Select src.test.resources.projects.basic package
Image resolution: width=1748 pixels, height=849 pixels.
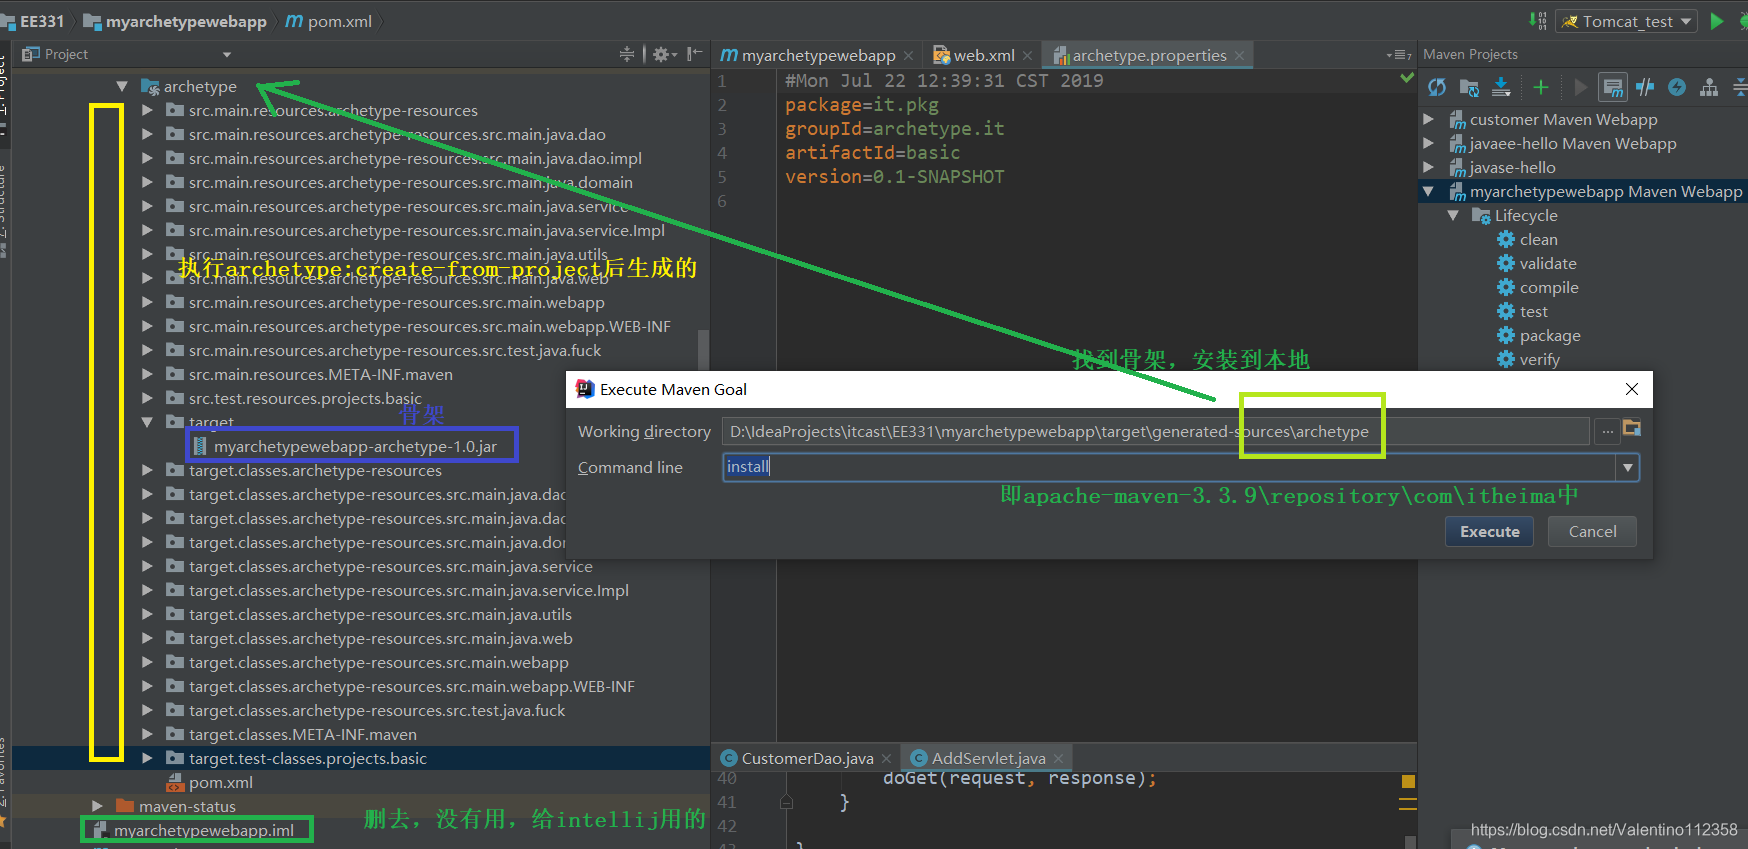click(294, 398)
